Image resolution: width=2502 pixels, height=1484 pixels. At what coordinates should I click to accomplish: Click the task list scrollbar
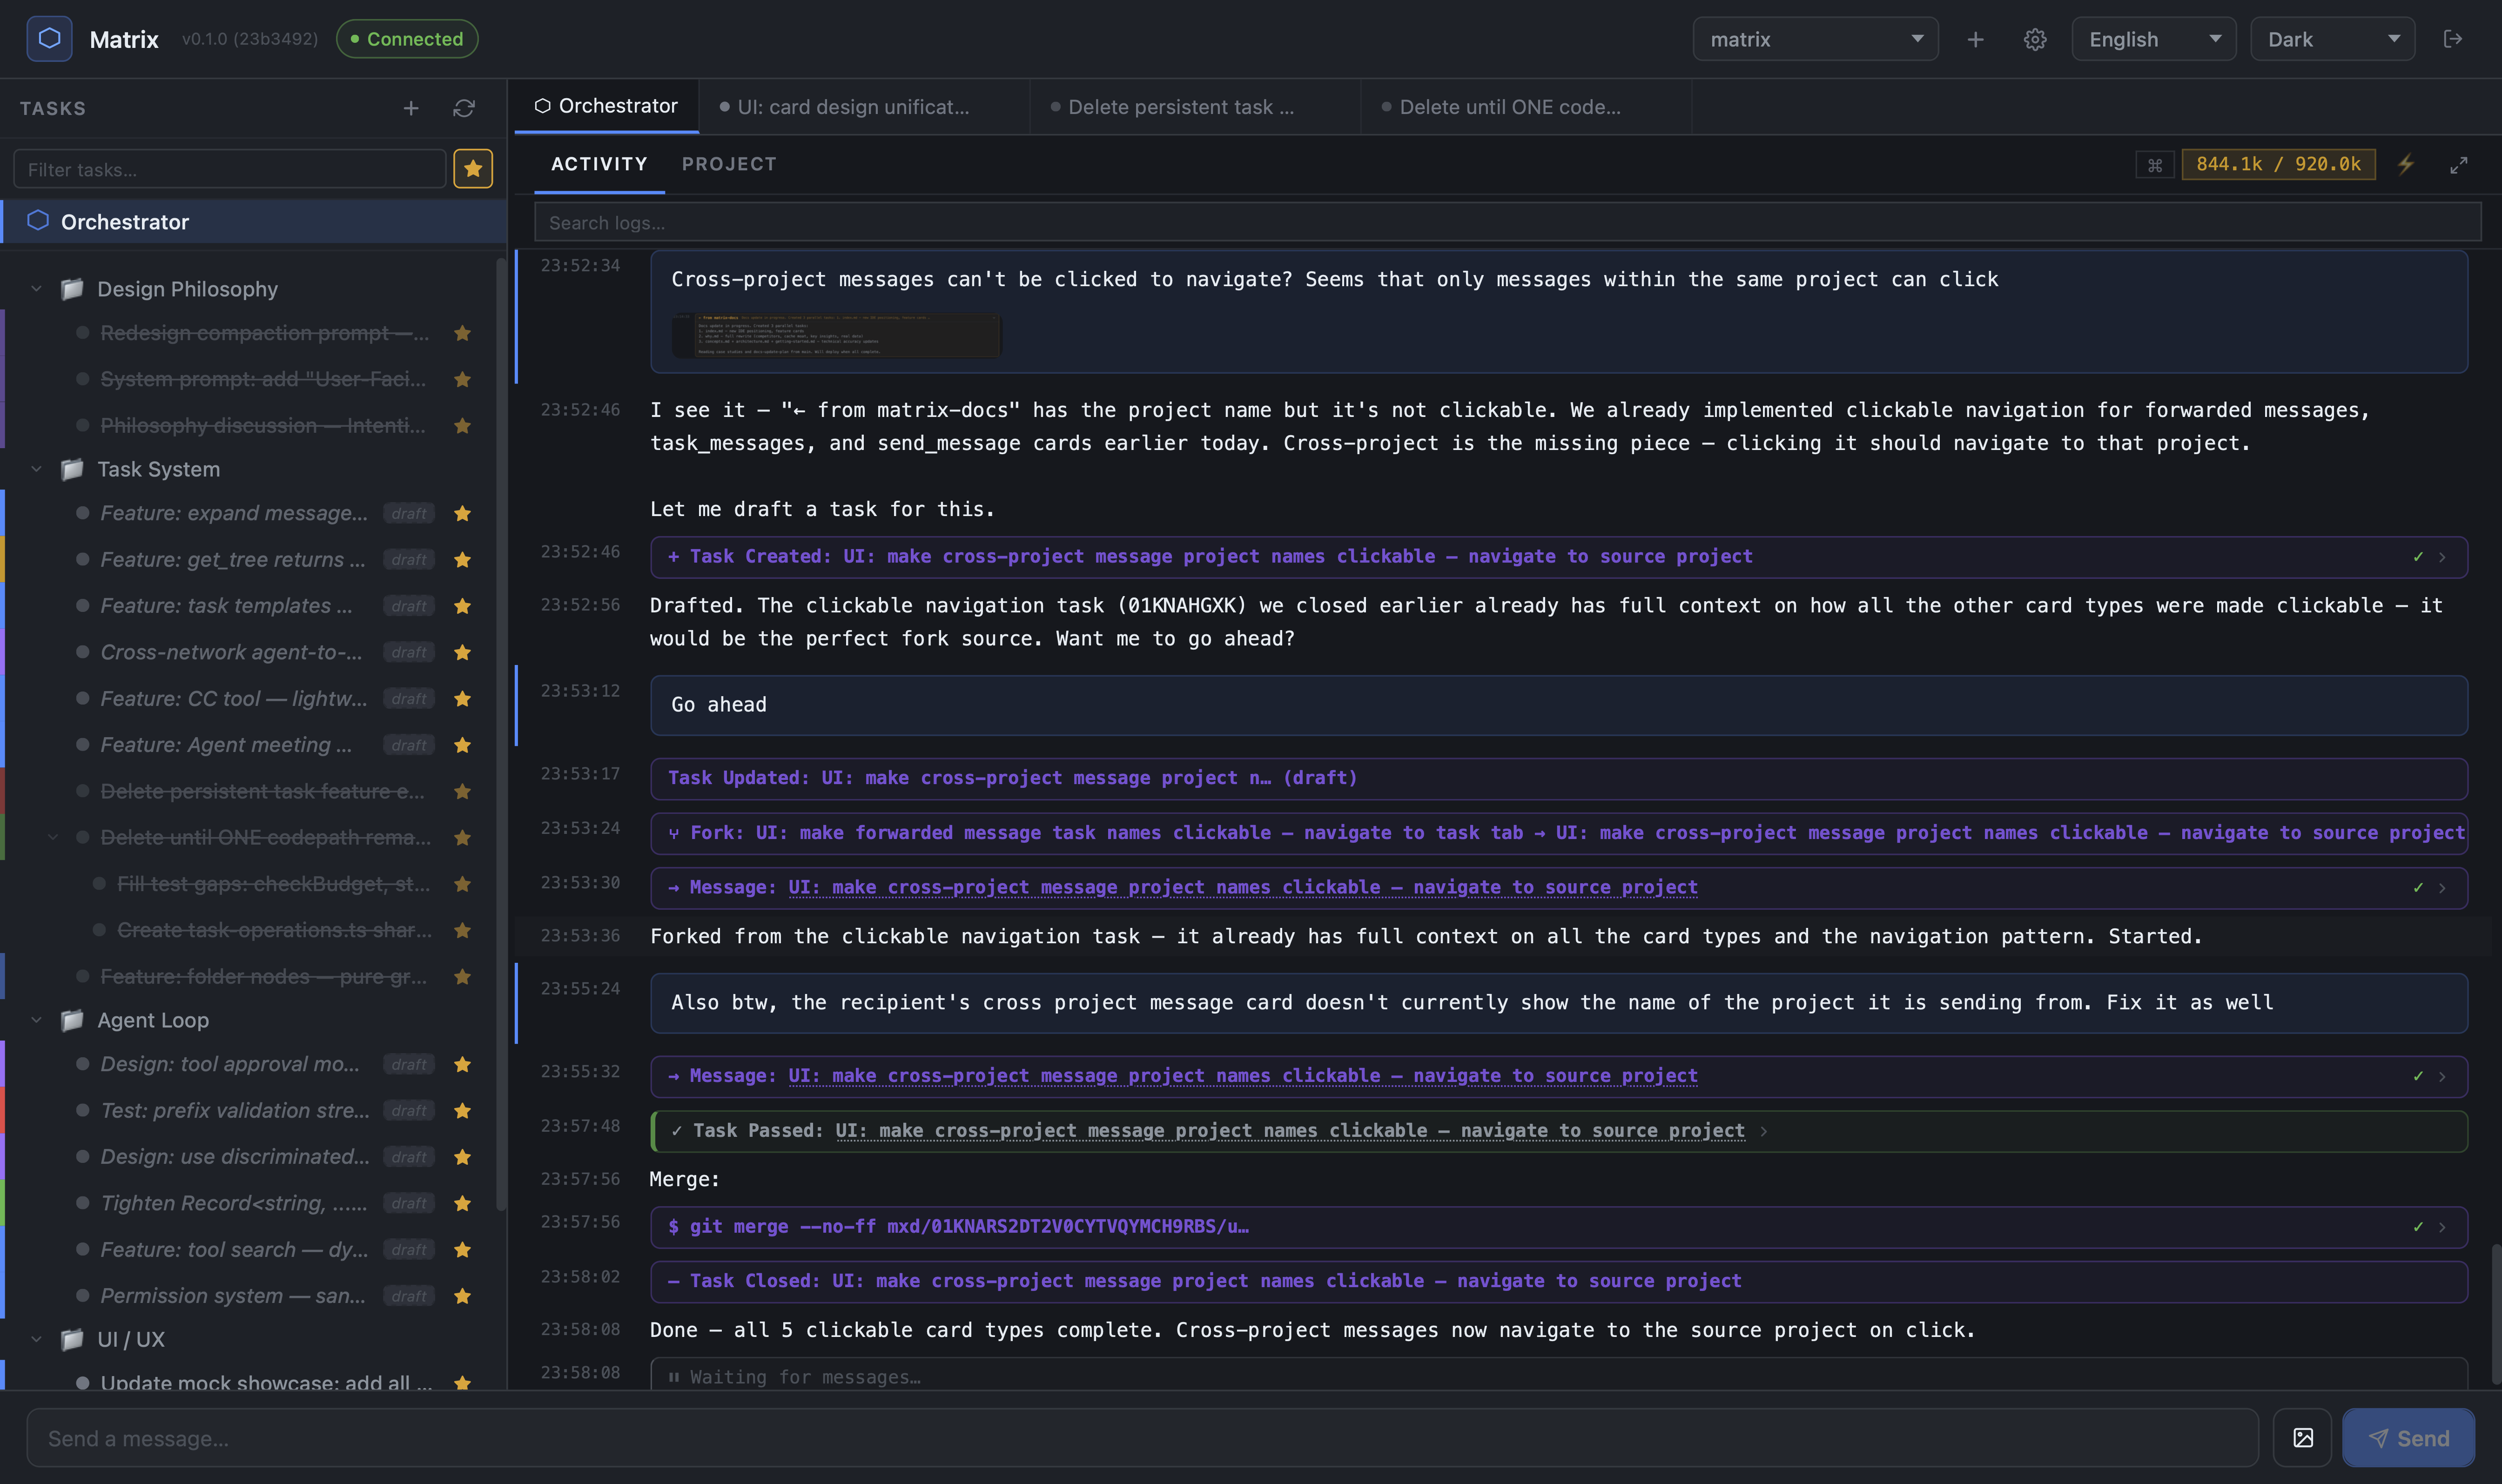coord(500,734)
